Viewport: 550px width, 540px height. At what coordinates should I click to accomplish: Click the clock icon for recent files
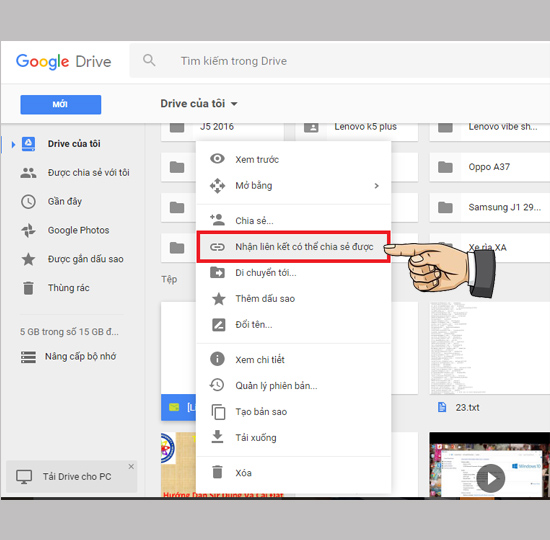coord(28,202)
